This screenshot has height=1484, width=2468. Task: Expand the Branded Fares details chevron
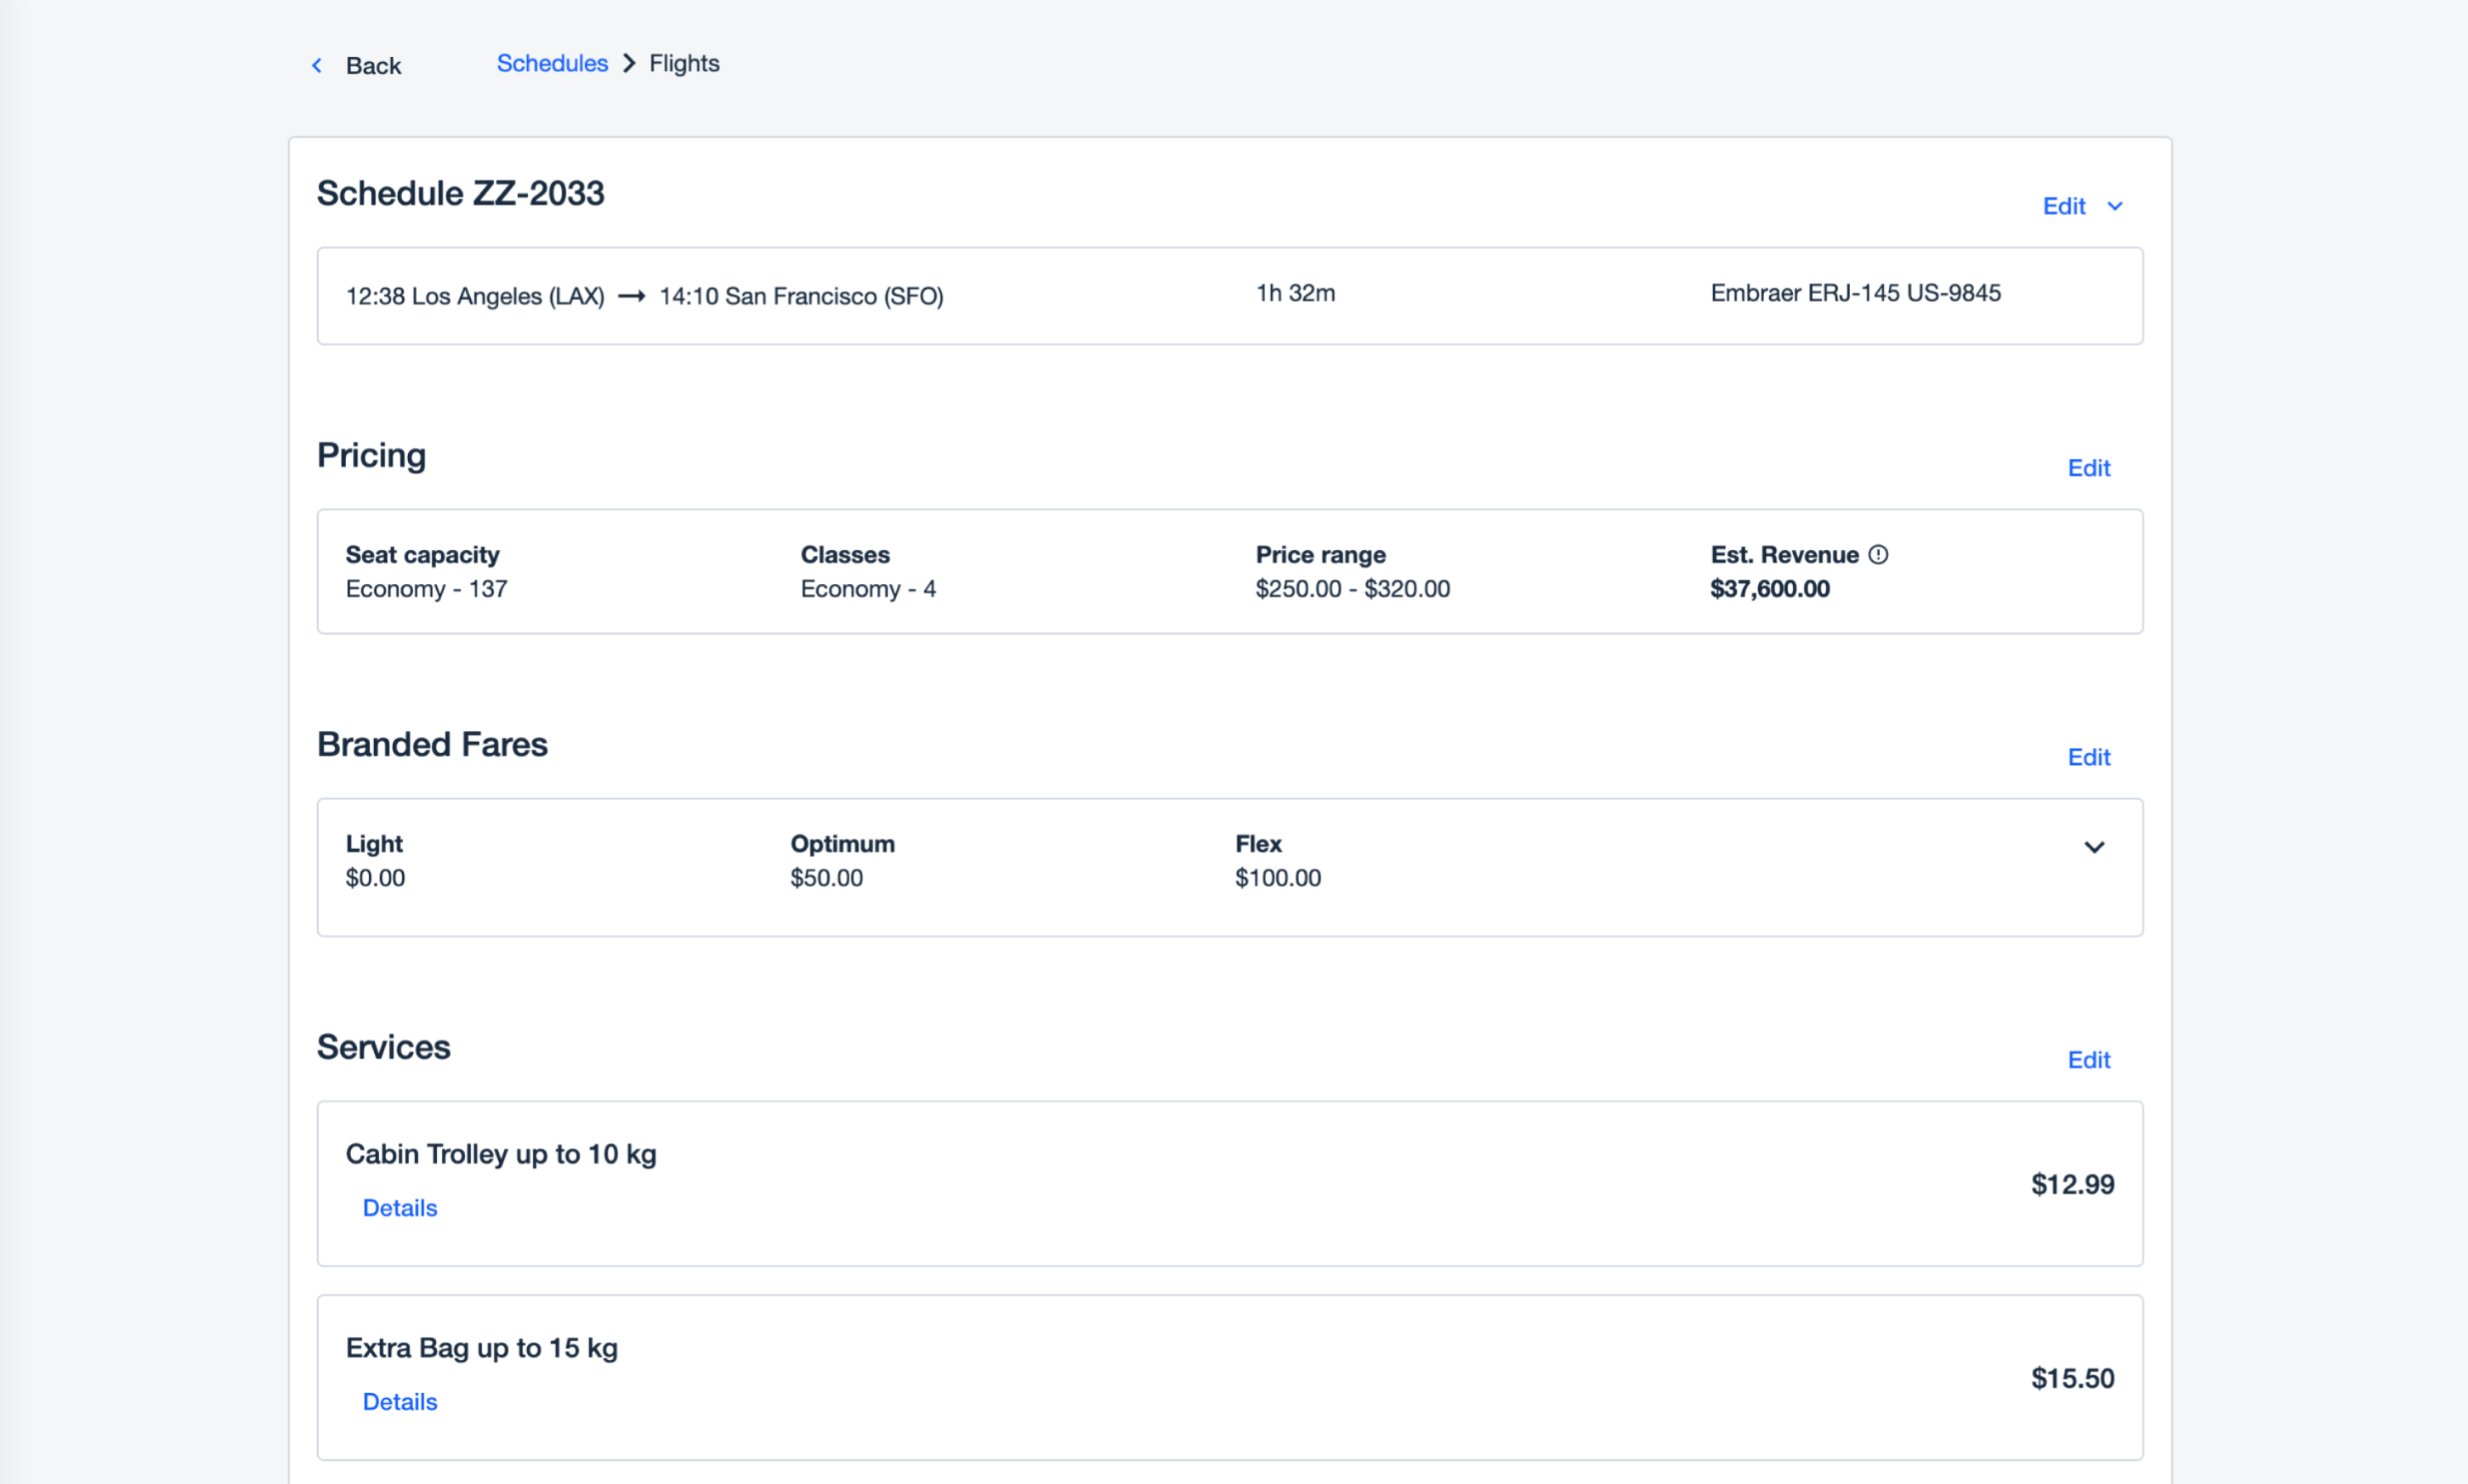(x=2094, y=847)
